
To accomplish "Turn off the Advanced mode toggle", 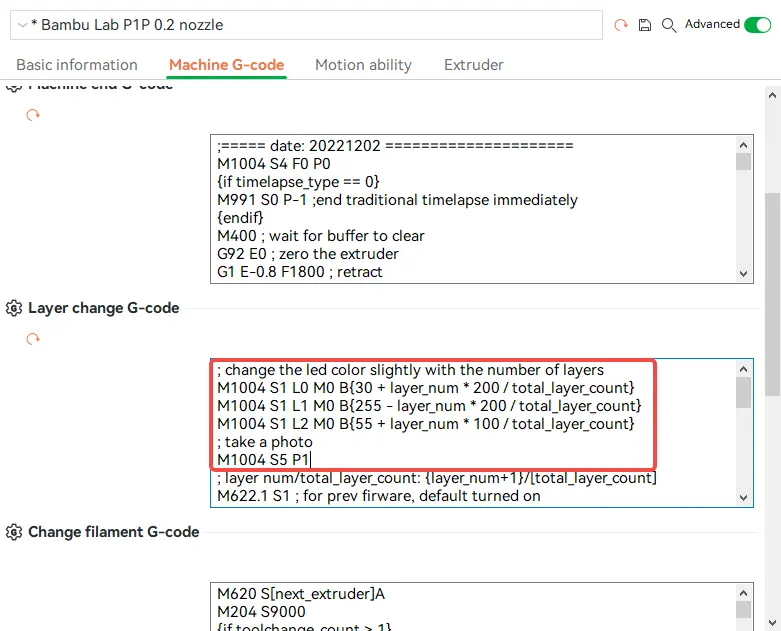I will click(757, 24).
